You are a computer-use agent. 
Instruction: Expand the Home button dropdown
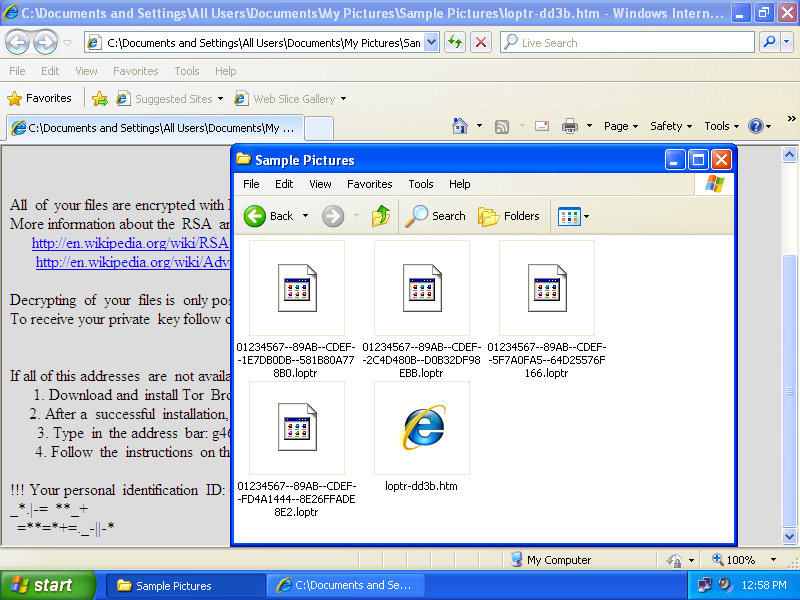tap(479, 126)
